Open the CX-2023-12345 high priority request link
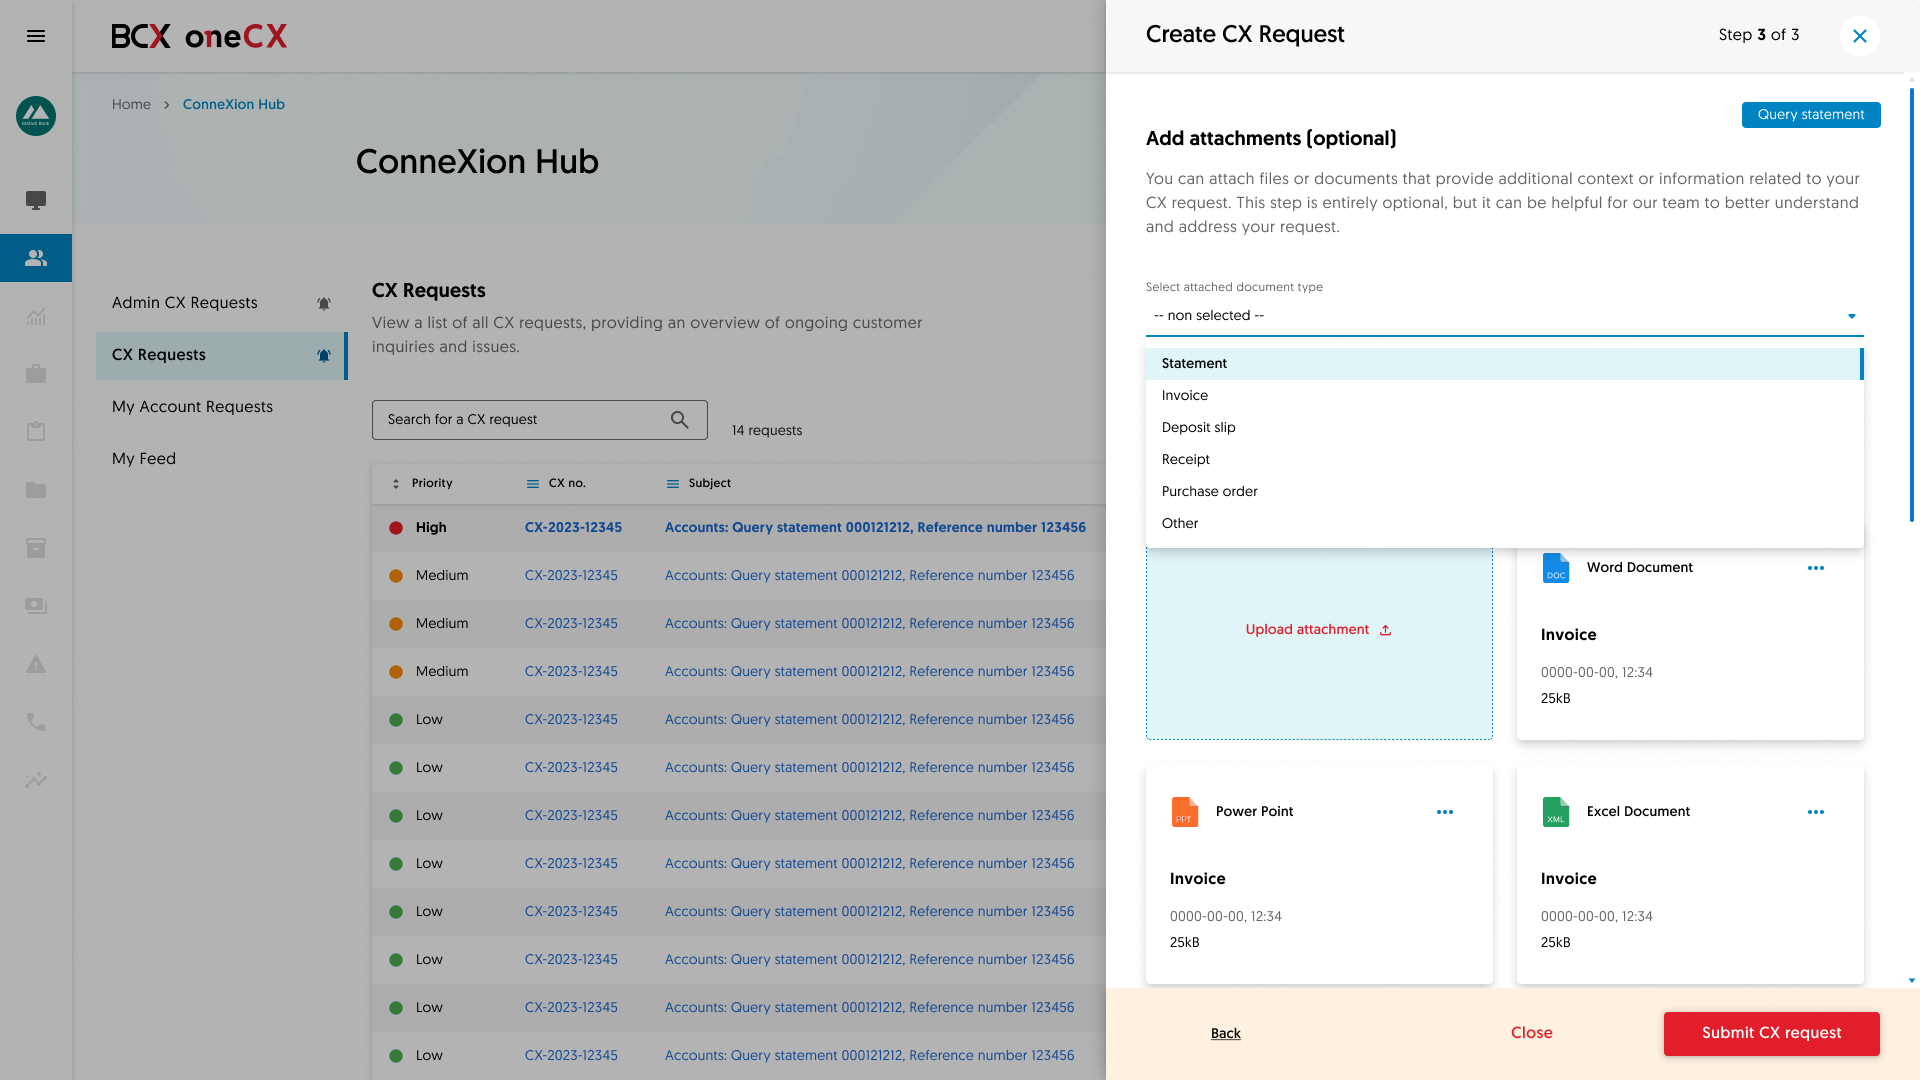The width and height of the screenshot is (1920, 1080). coord(573,527)
